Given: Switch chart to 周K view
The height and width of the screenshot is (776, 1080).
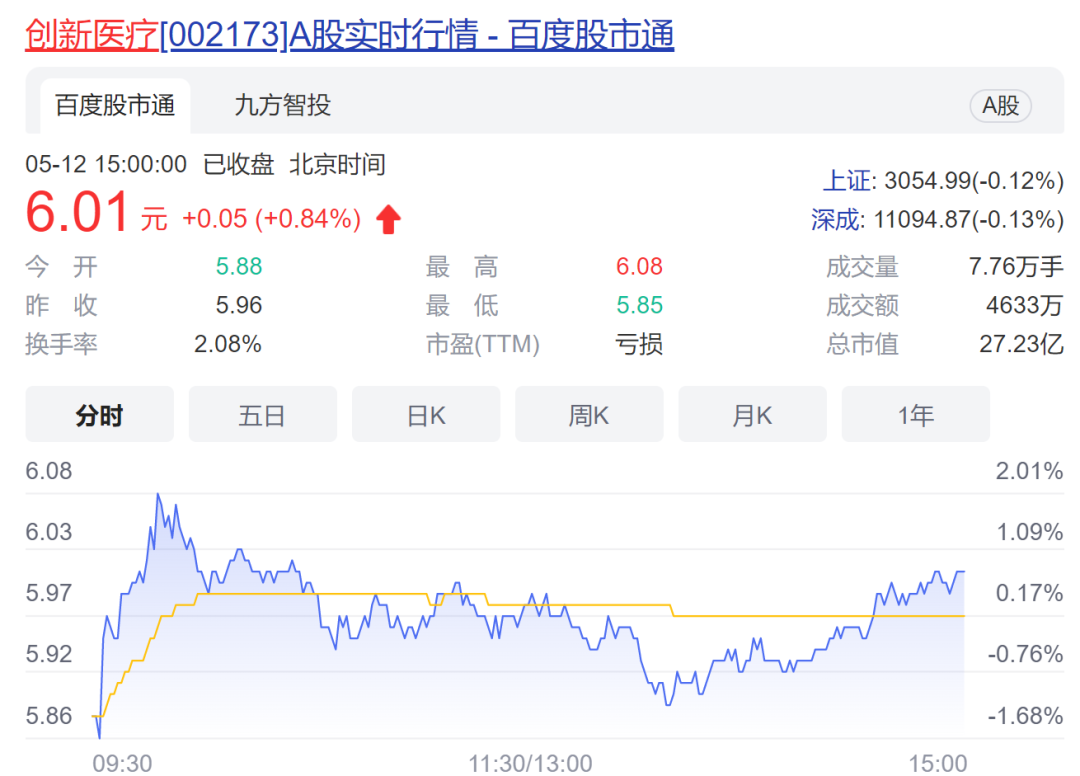Looking at the screenshot, I should tap(589, 415).
